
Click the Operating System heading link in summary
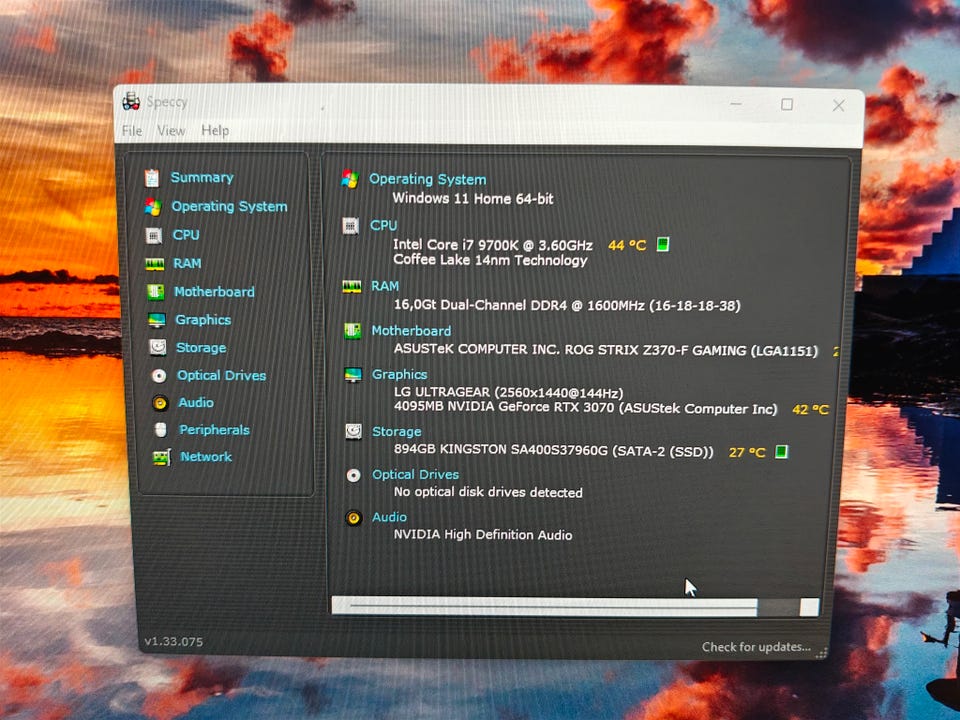coord(427,179)
